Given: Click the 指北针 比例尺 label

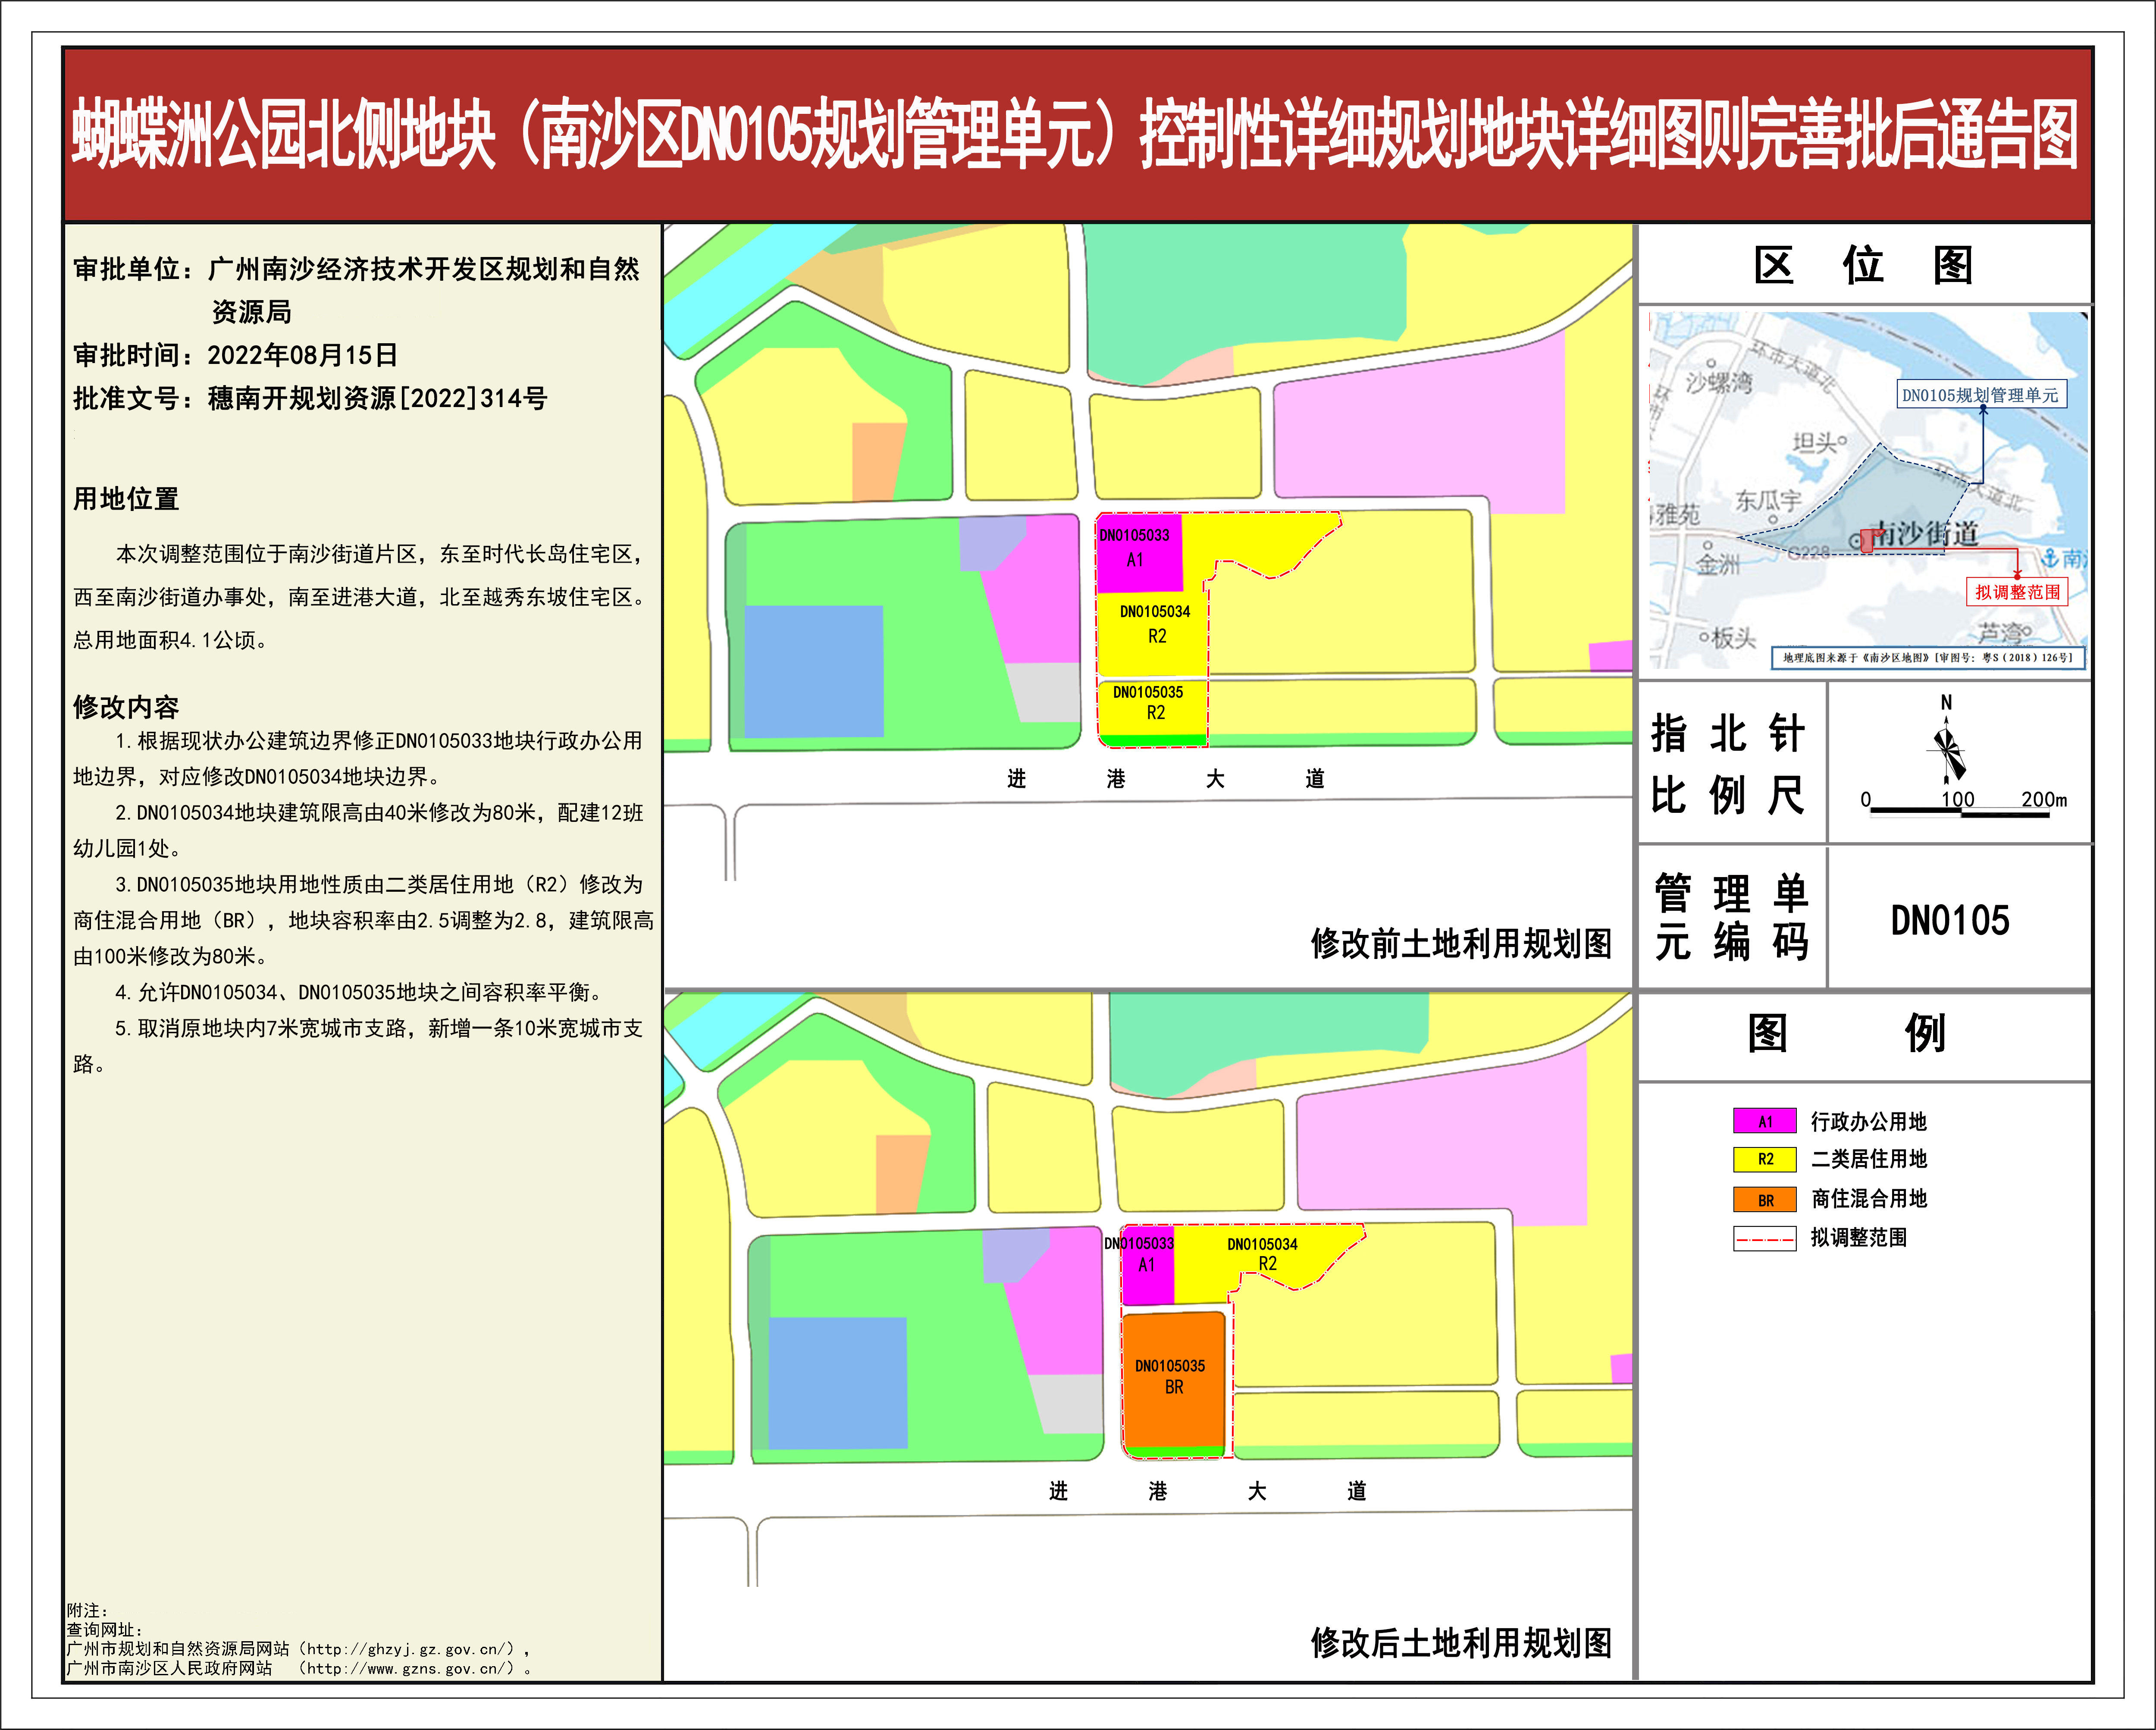Looking at the screenshot, I should click(1728, 764).
